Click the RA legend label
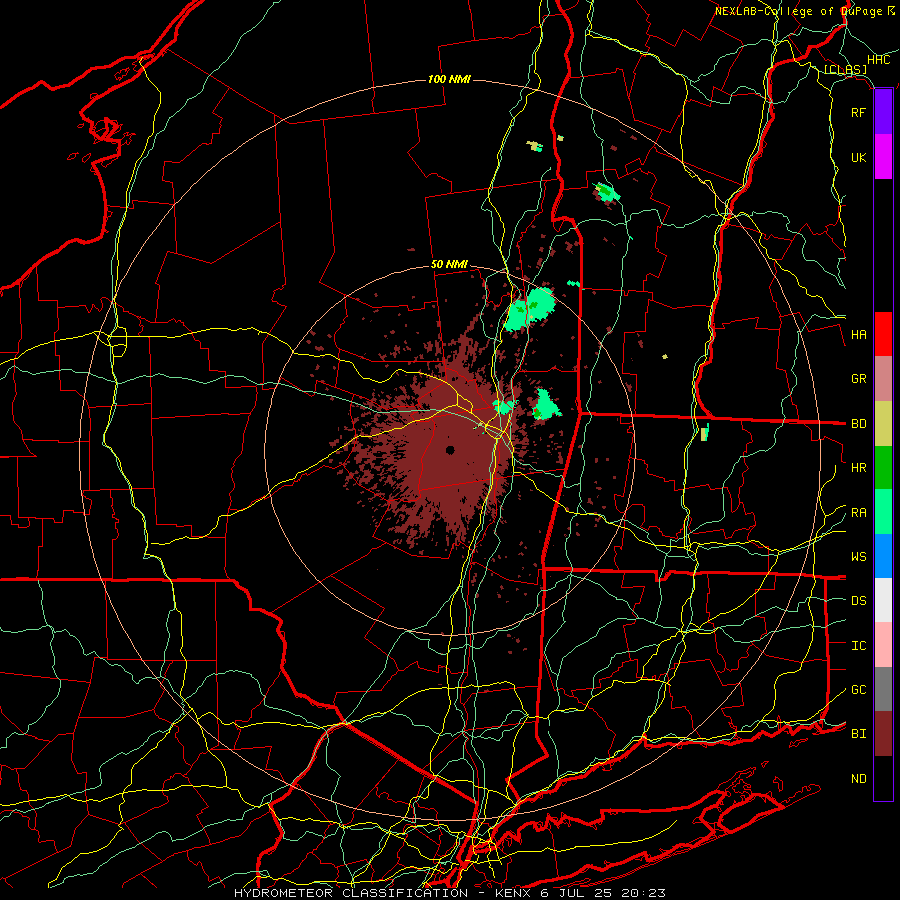The width and height of the screenshot is (900, 900). (858, 513)
